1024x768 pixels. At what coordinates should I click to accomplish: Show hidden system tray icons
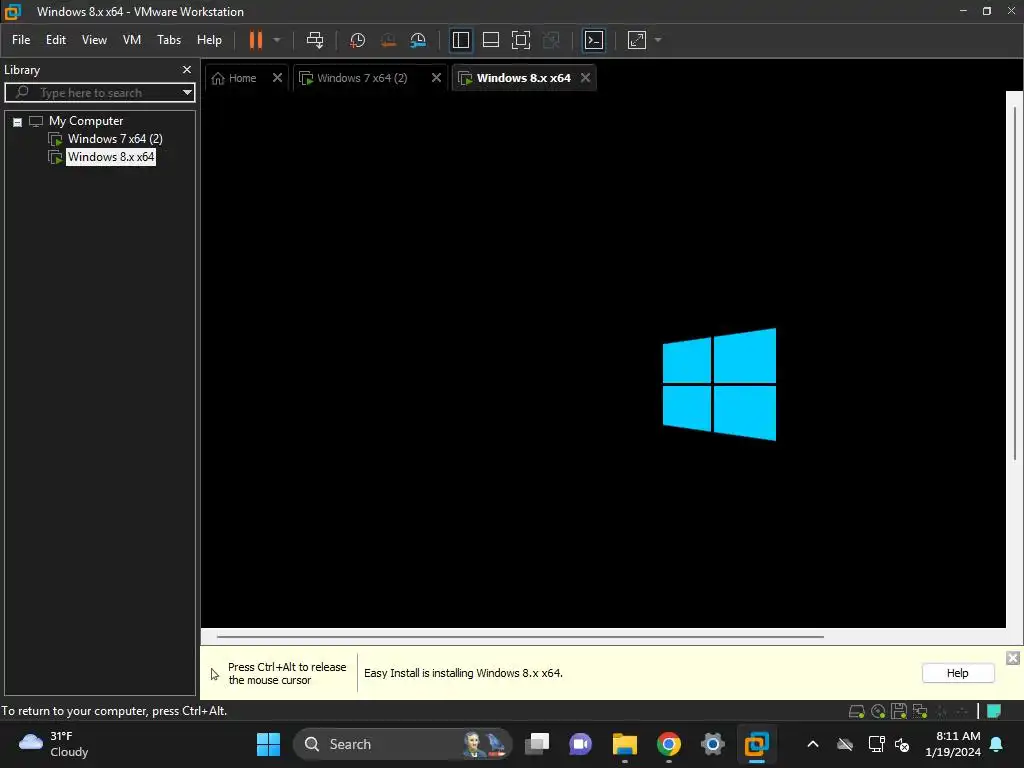click(x=812, y=744)
